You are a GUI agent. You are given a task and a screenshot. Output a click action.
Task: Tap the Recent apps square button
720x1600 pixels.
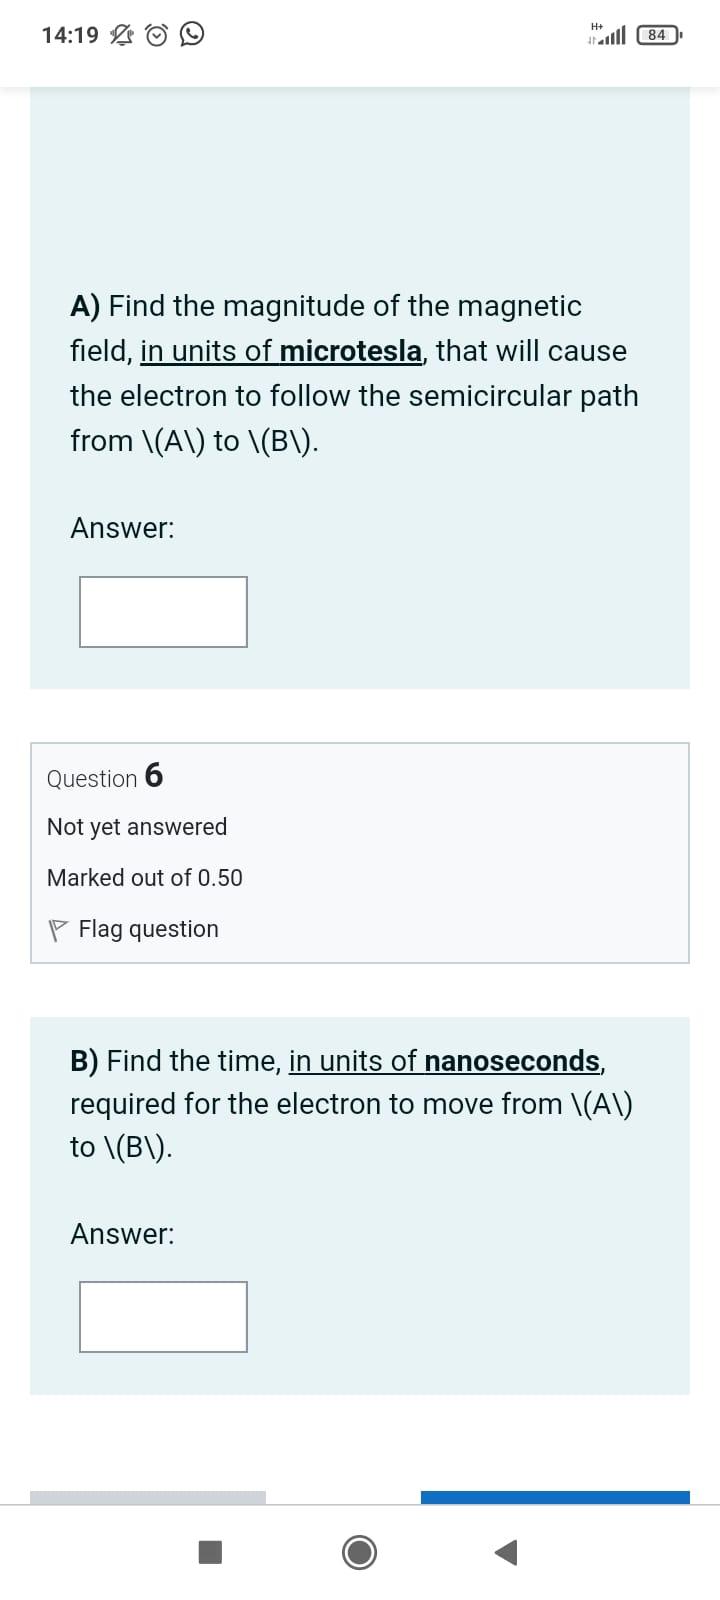[211, 1553]
